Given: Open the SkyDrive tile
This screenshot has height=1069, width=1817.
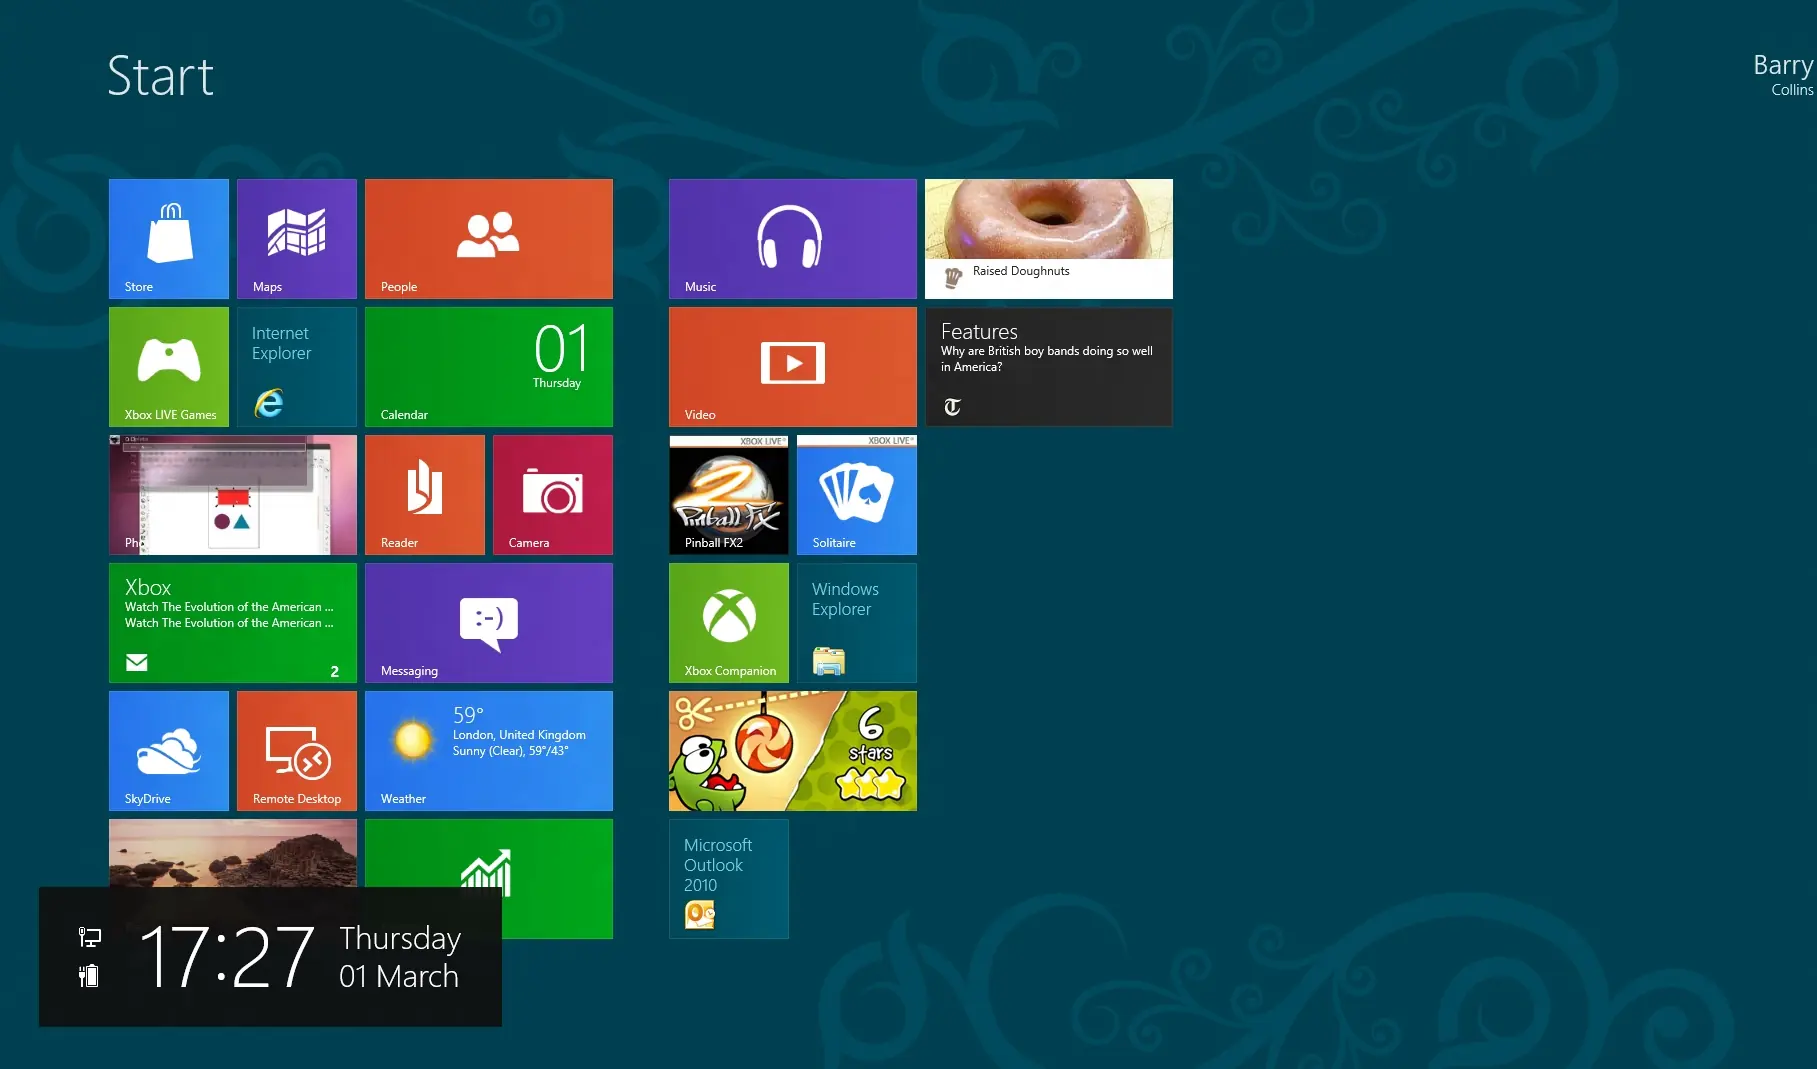Looking at the screenshot, I should (x=169, y=751).
